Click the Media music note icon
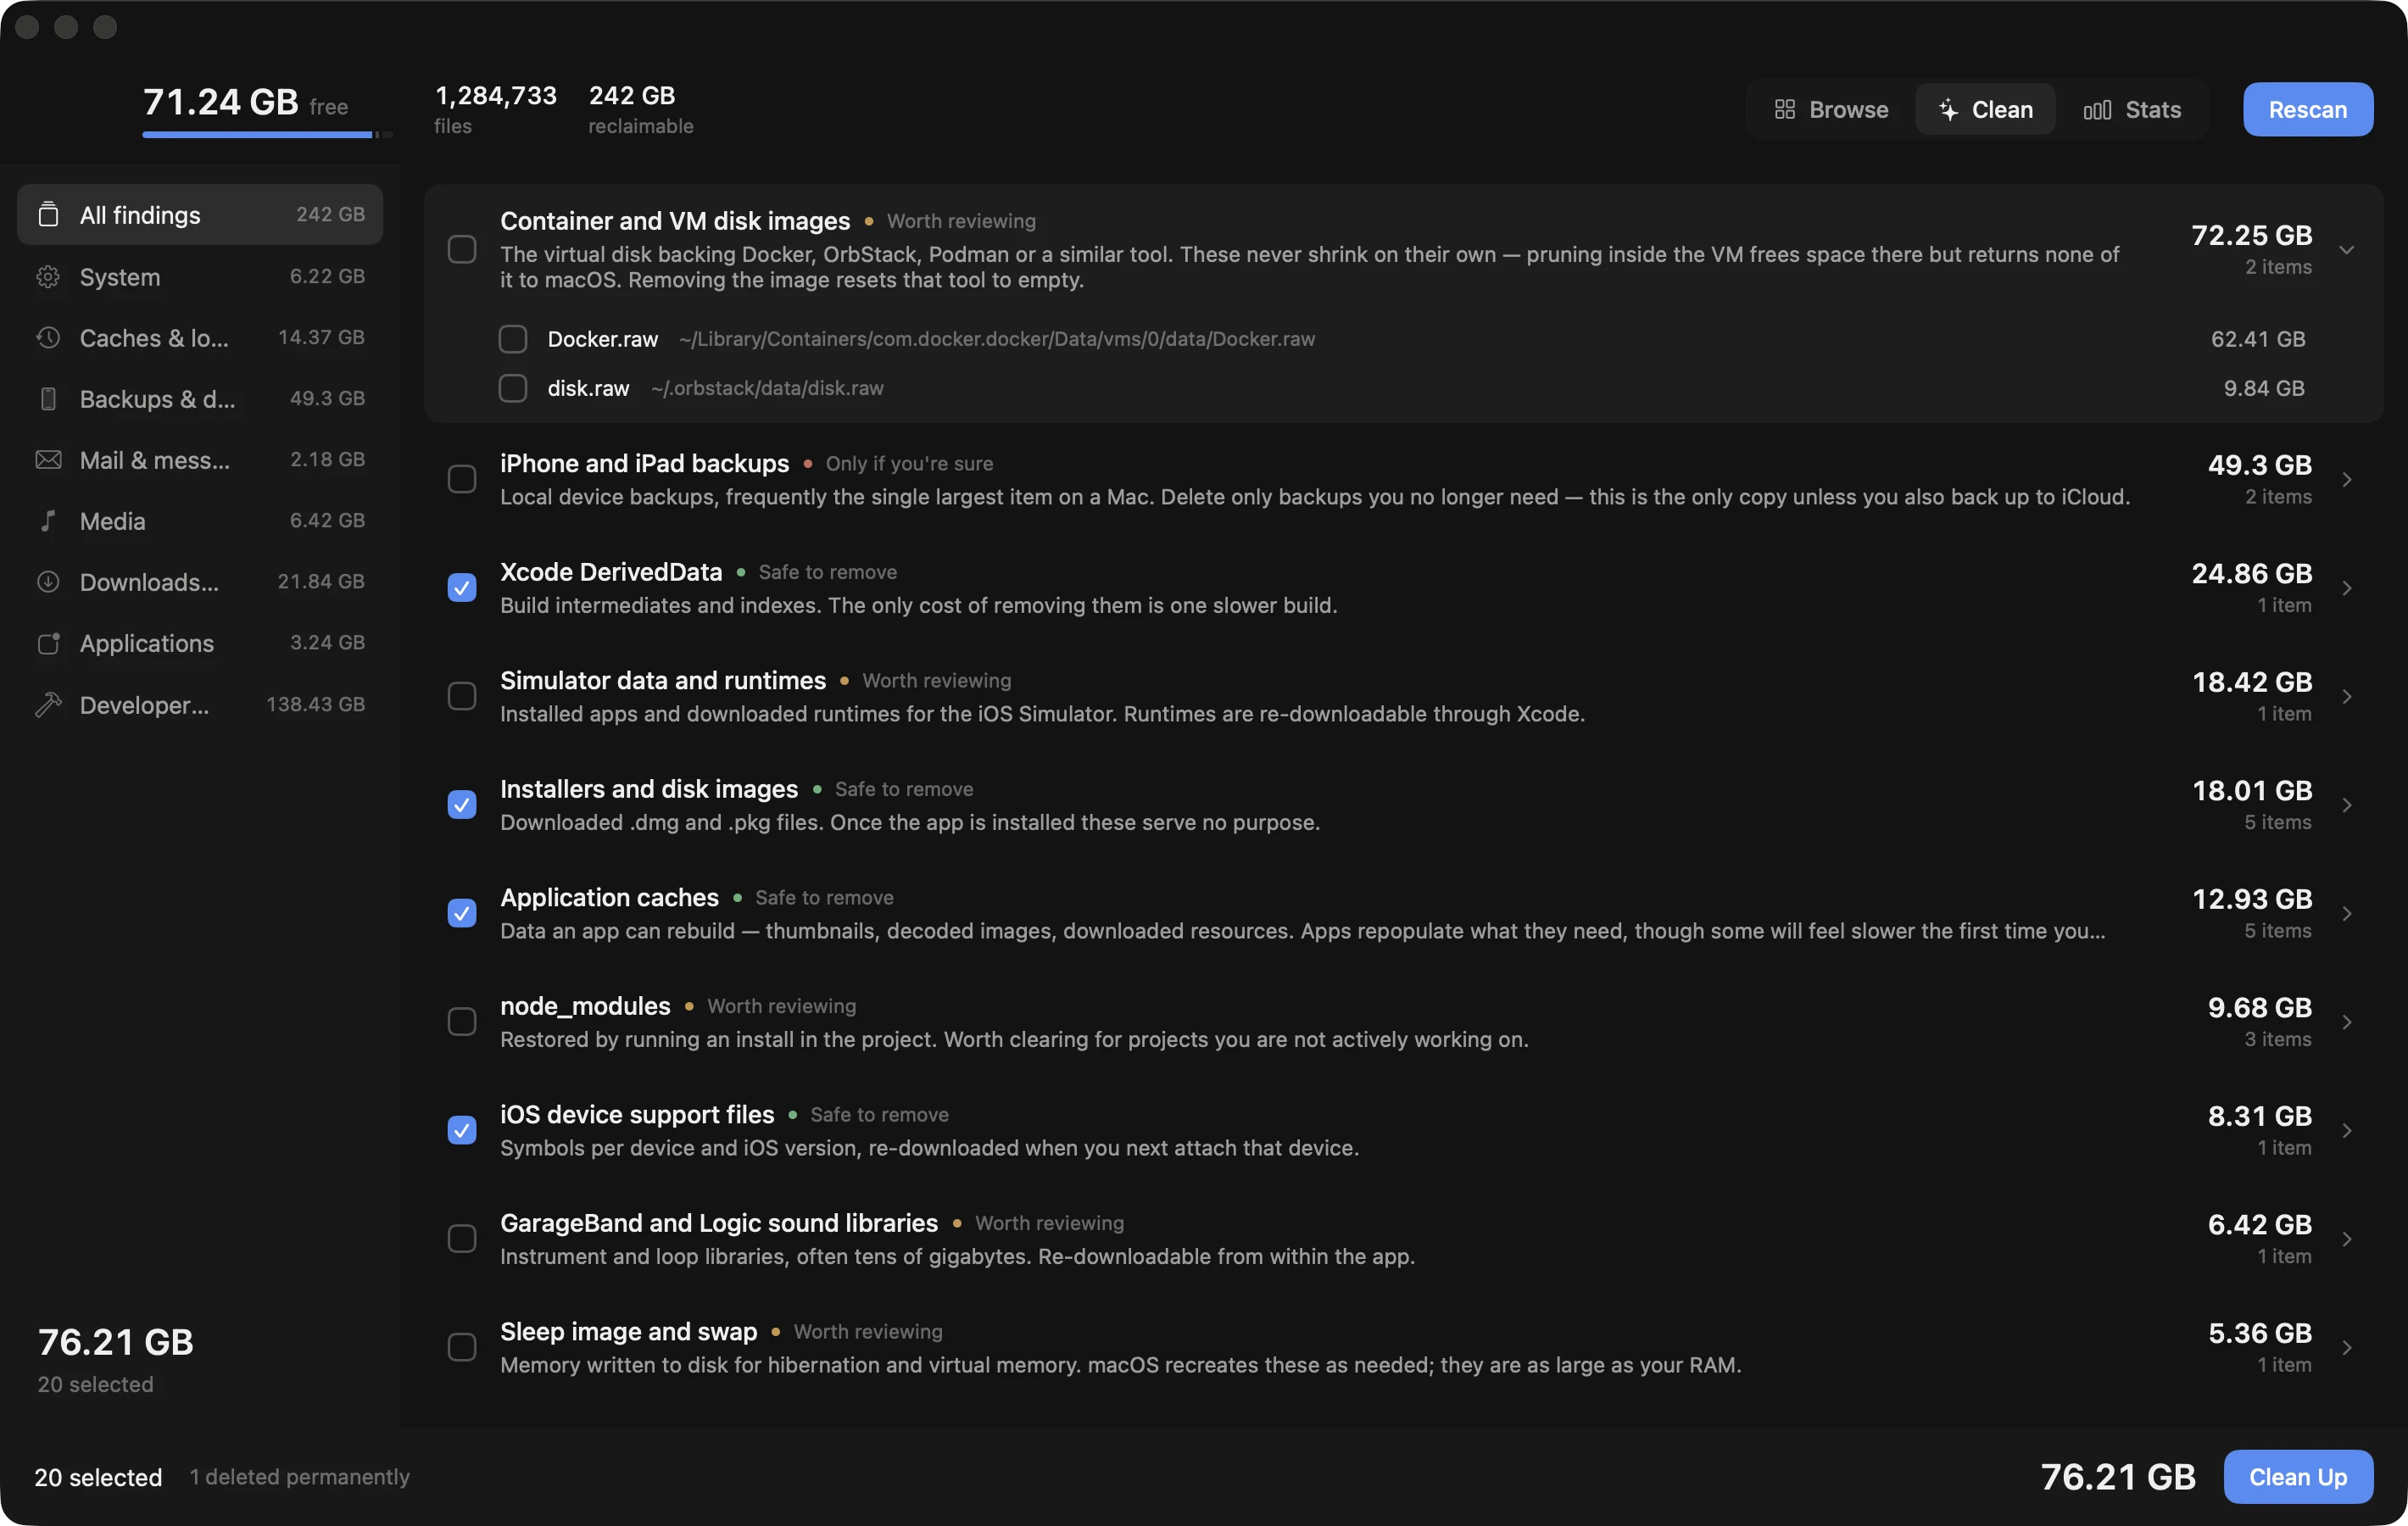This screenshot has height=1526, width=2408. [x=48, y=521]
